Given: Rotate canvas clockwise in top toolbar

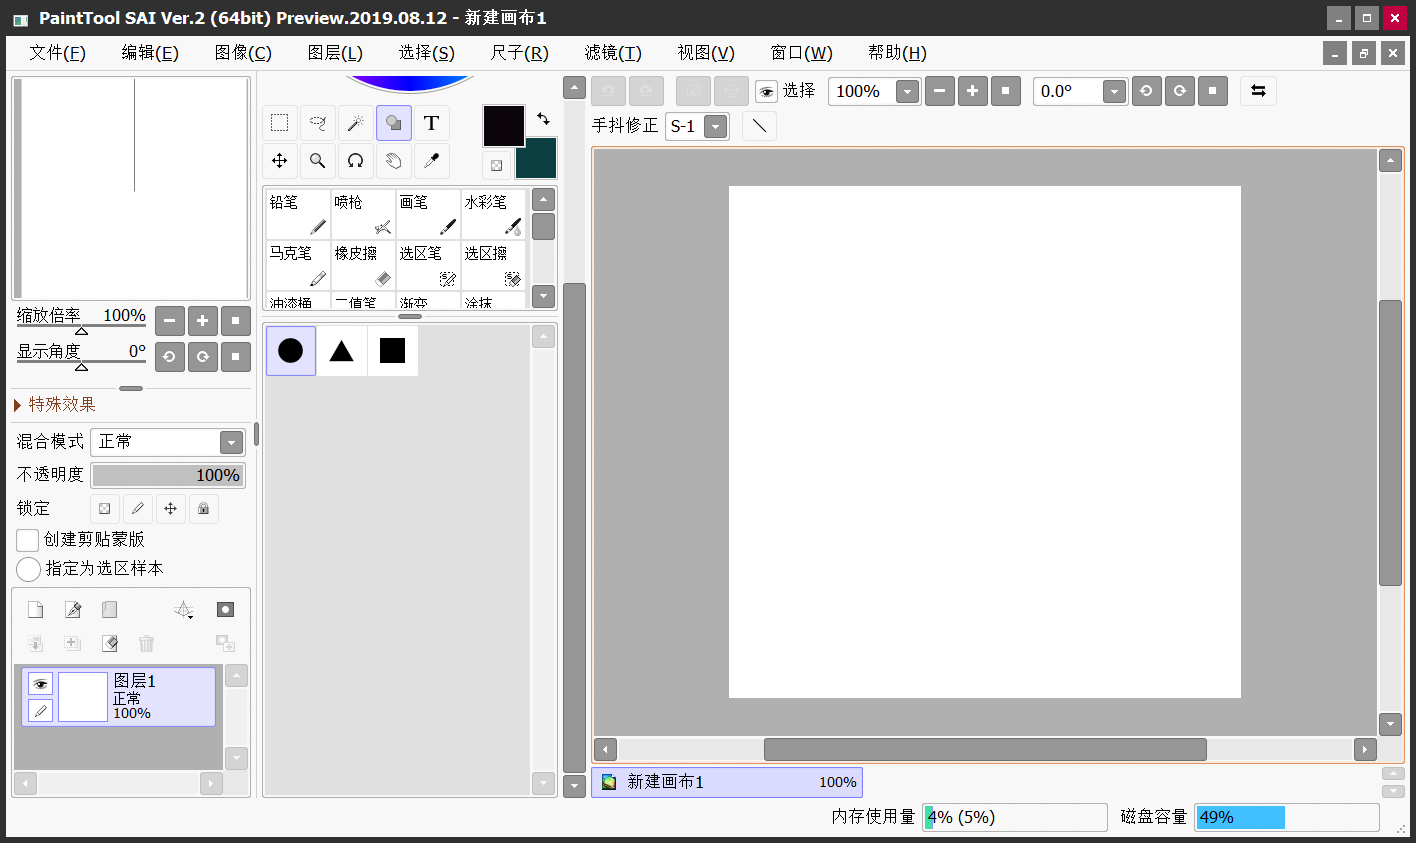Looking at the screenshot, I should pyautogui.click(x=1180, y=91).
